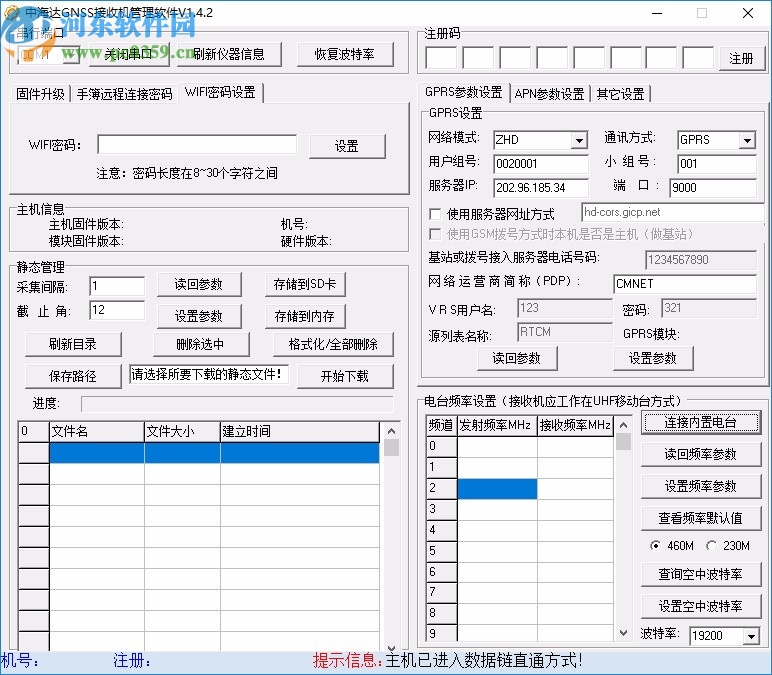Image resolution: width=772 pixels, height=675 pixels.
Task: Click the 服务器IP field
Action: [541, 188]
